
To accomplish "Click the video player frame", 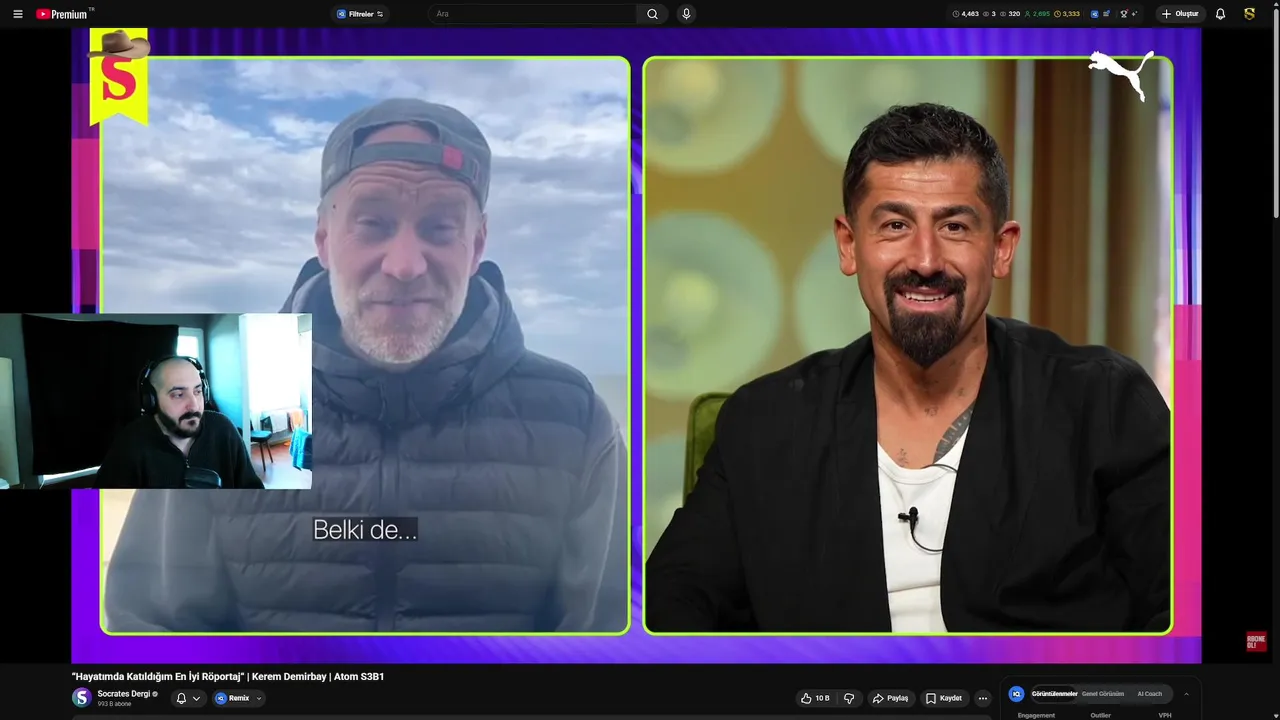I will [x=636, y=345].
